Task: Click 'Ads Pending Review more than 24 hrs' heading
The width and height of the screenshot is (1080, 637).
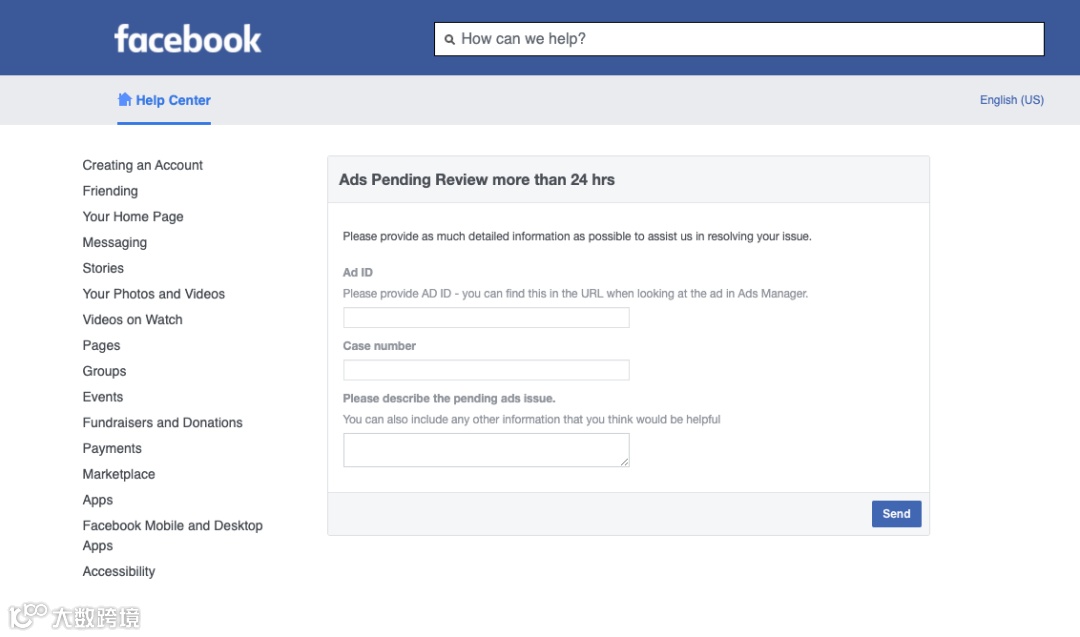Action: click(x=477, y=180)
